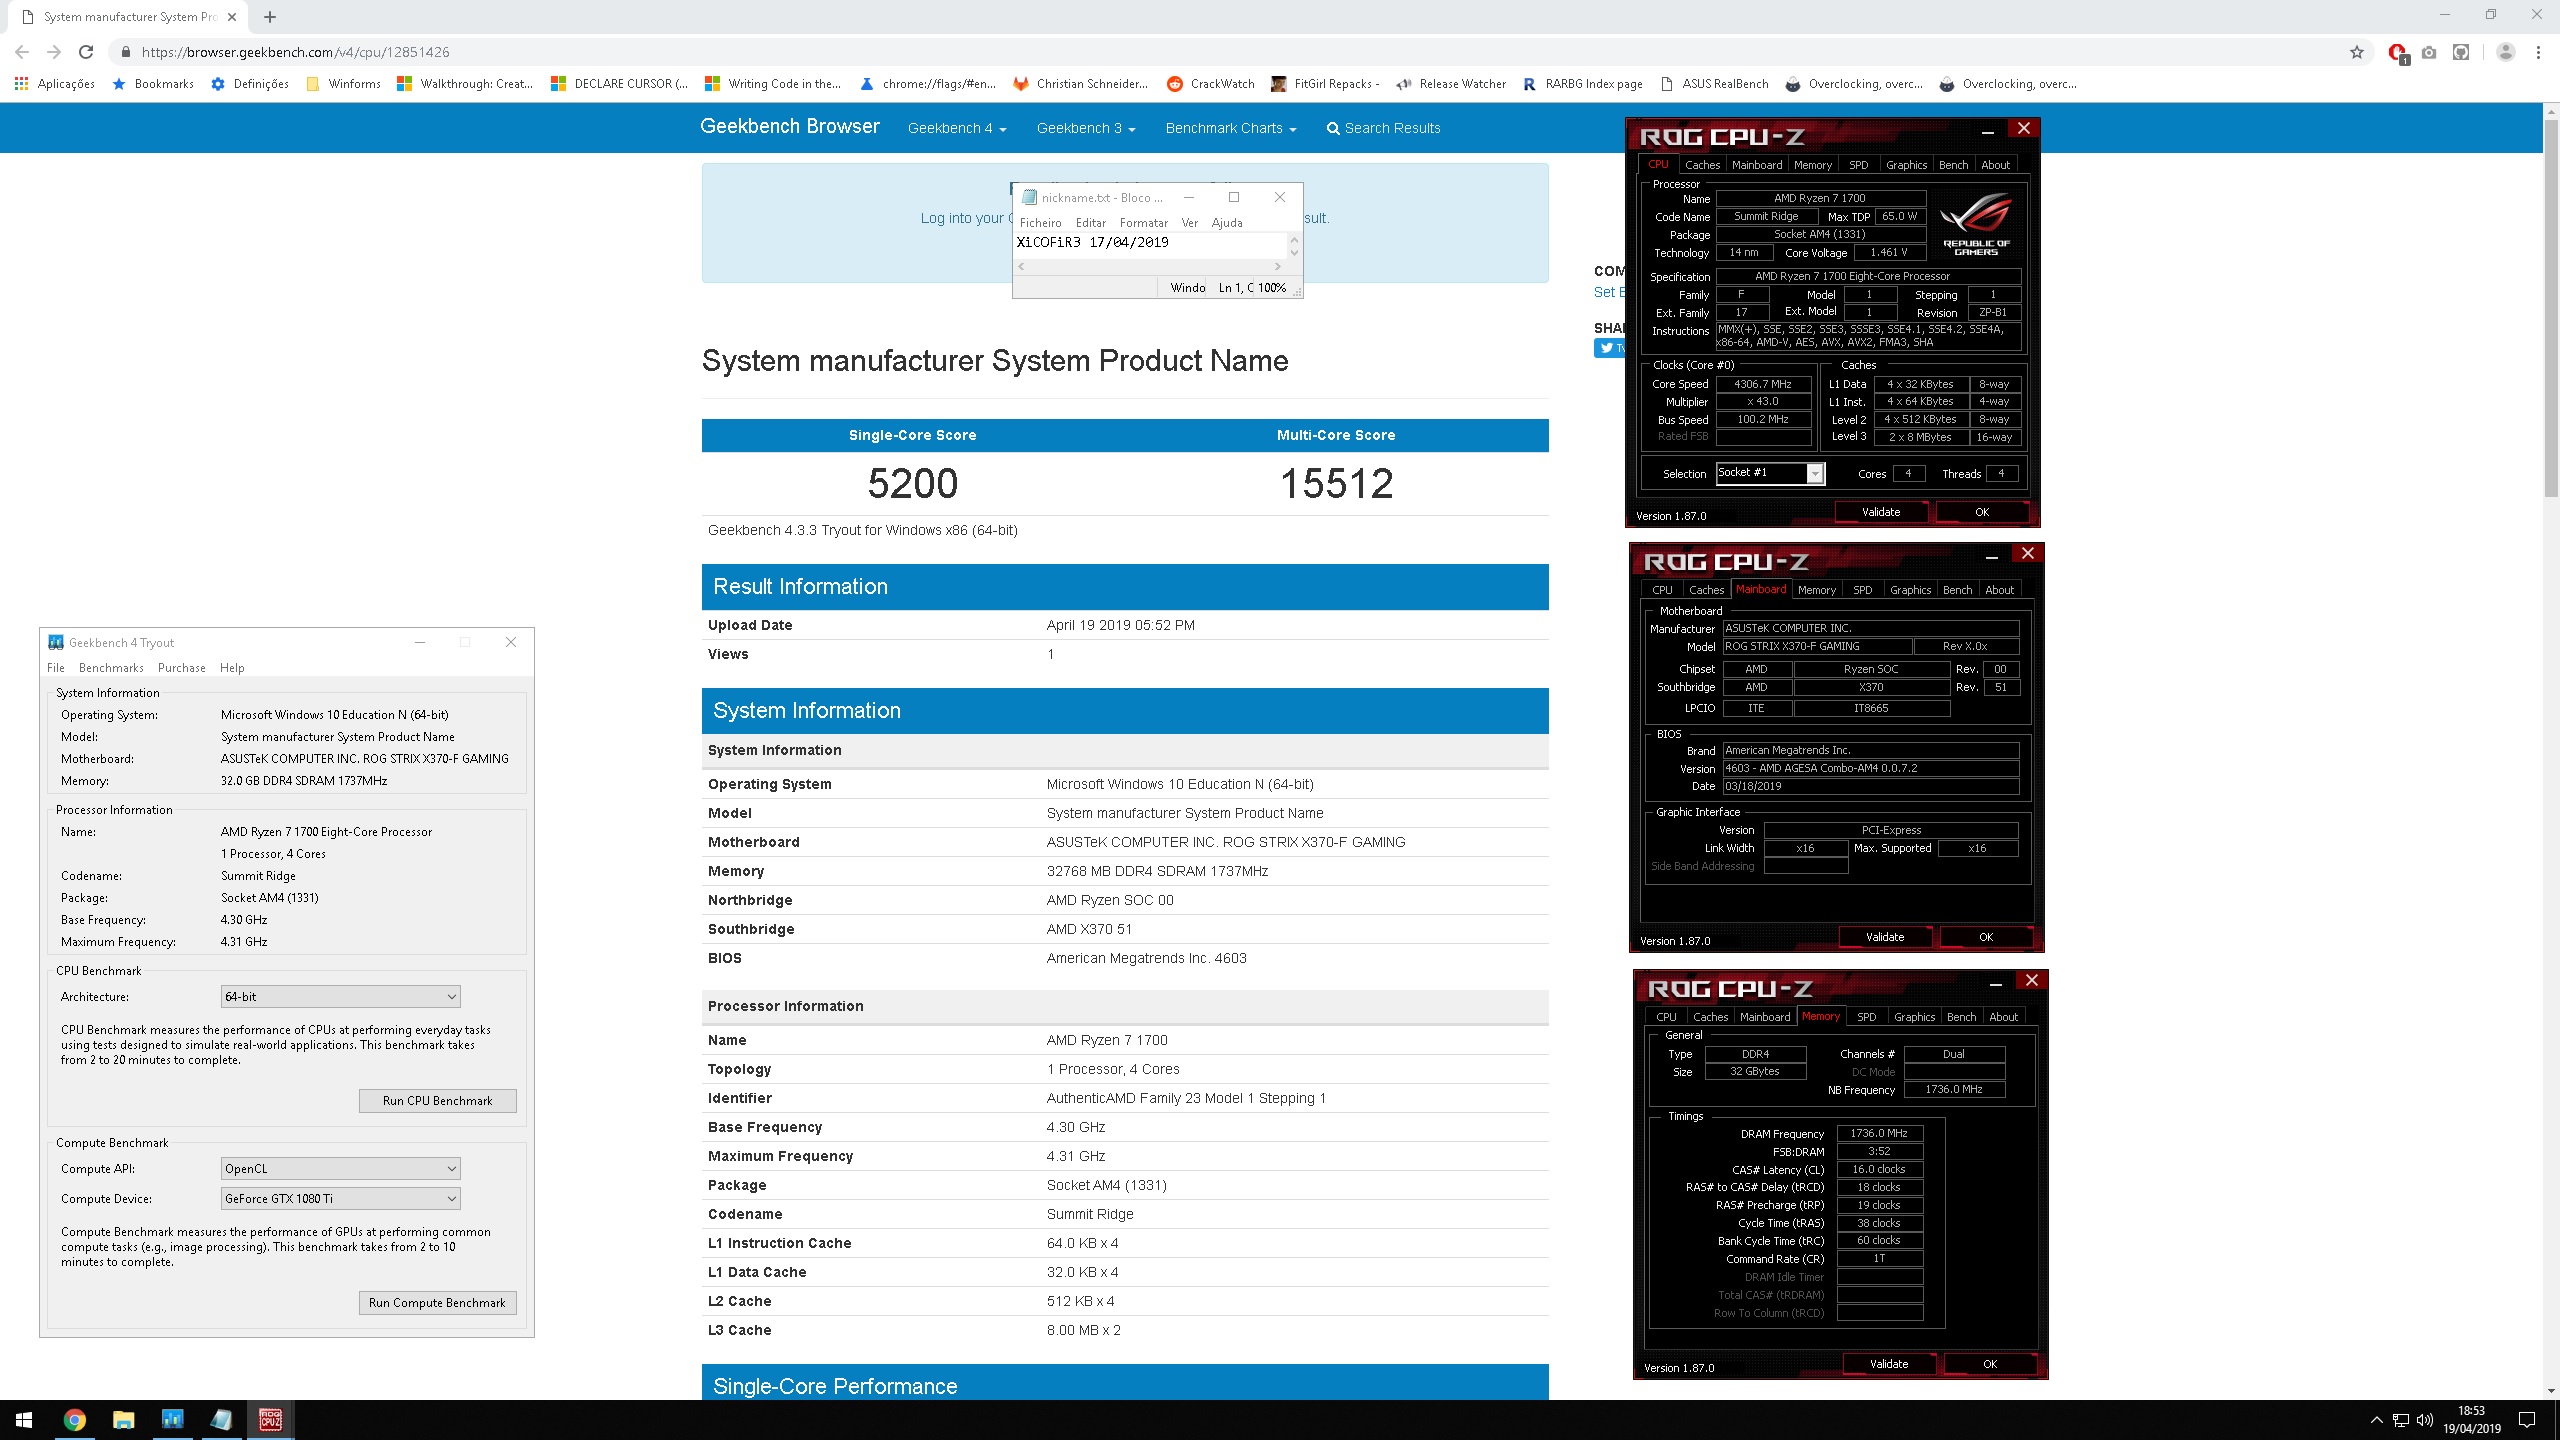Open a new Chrome tab
The image size is (2560, 1440).
click(270, 16)
